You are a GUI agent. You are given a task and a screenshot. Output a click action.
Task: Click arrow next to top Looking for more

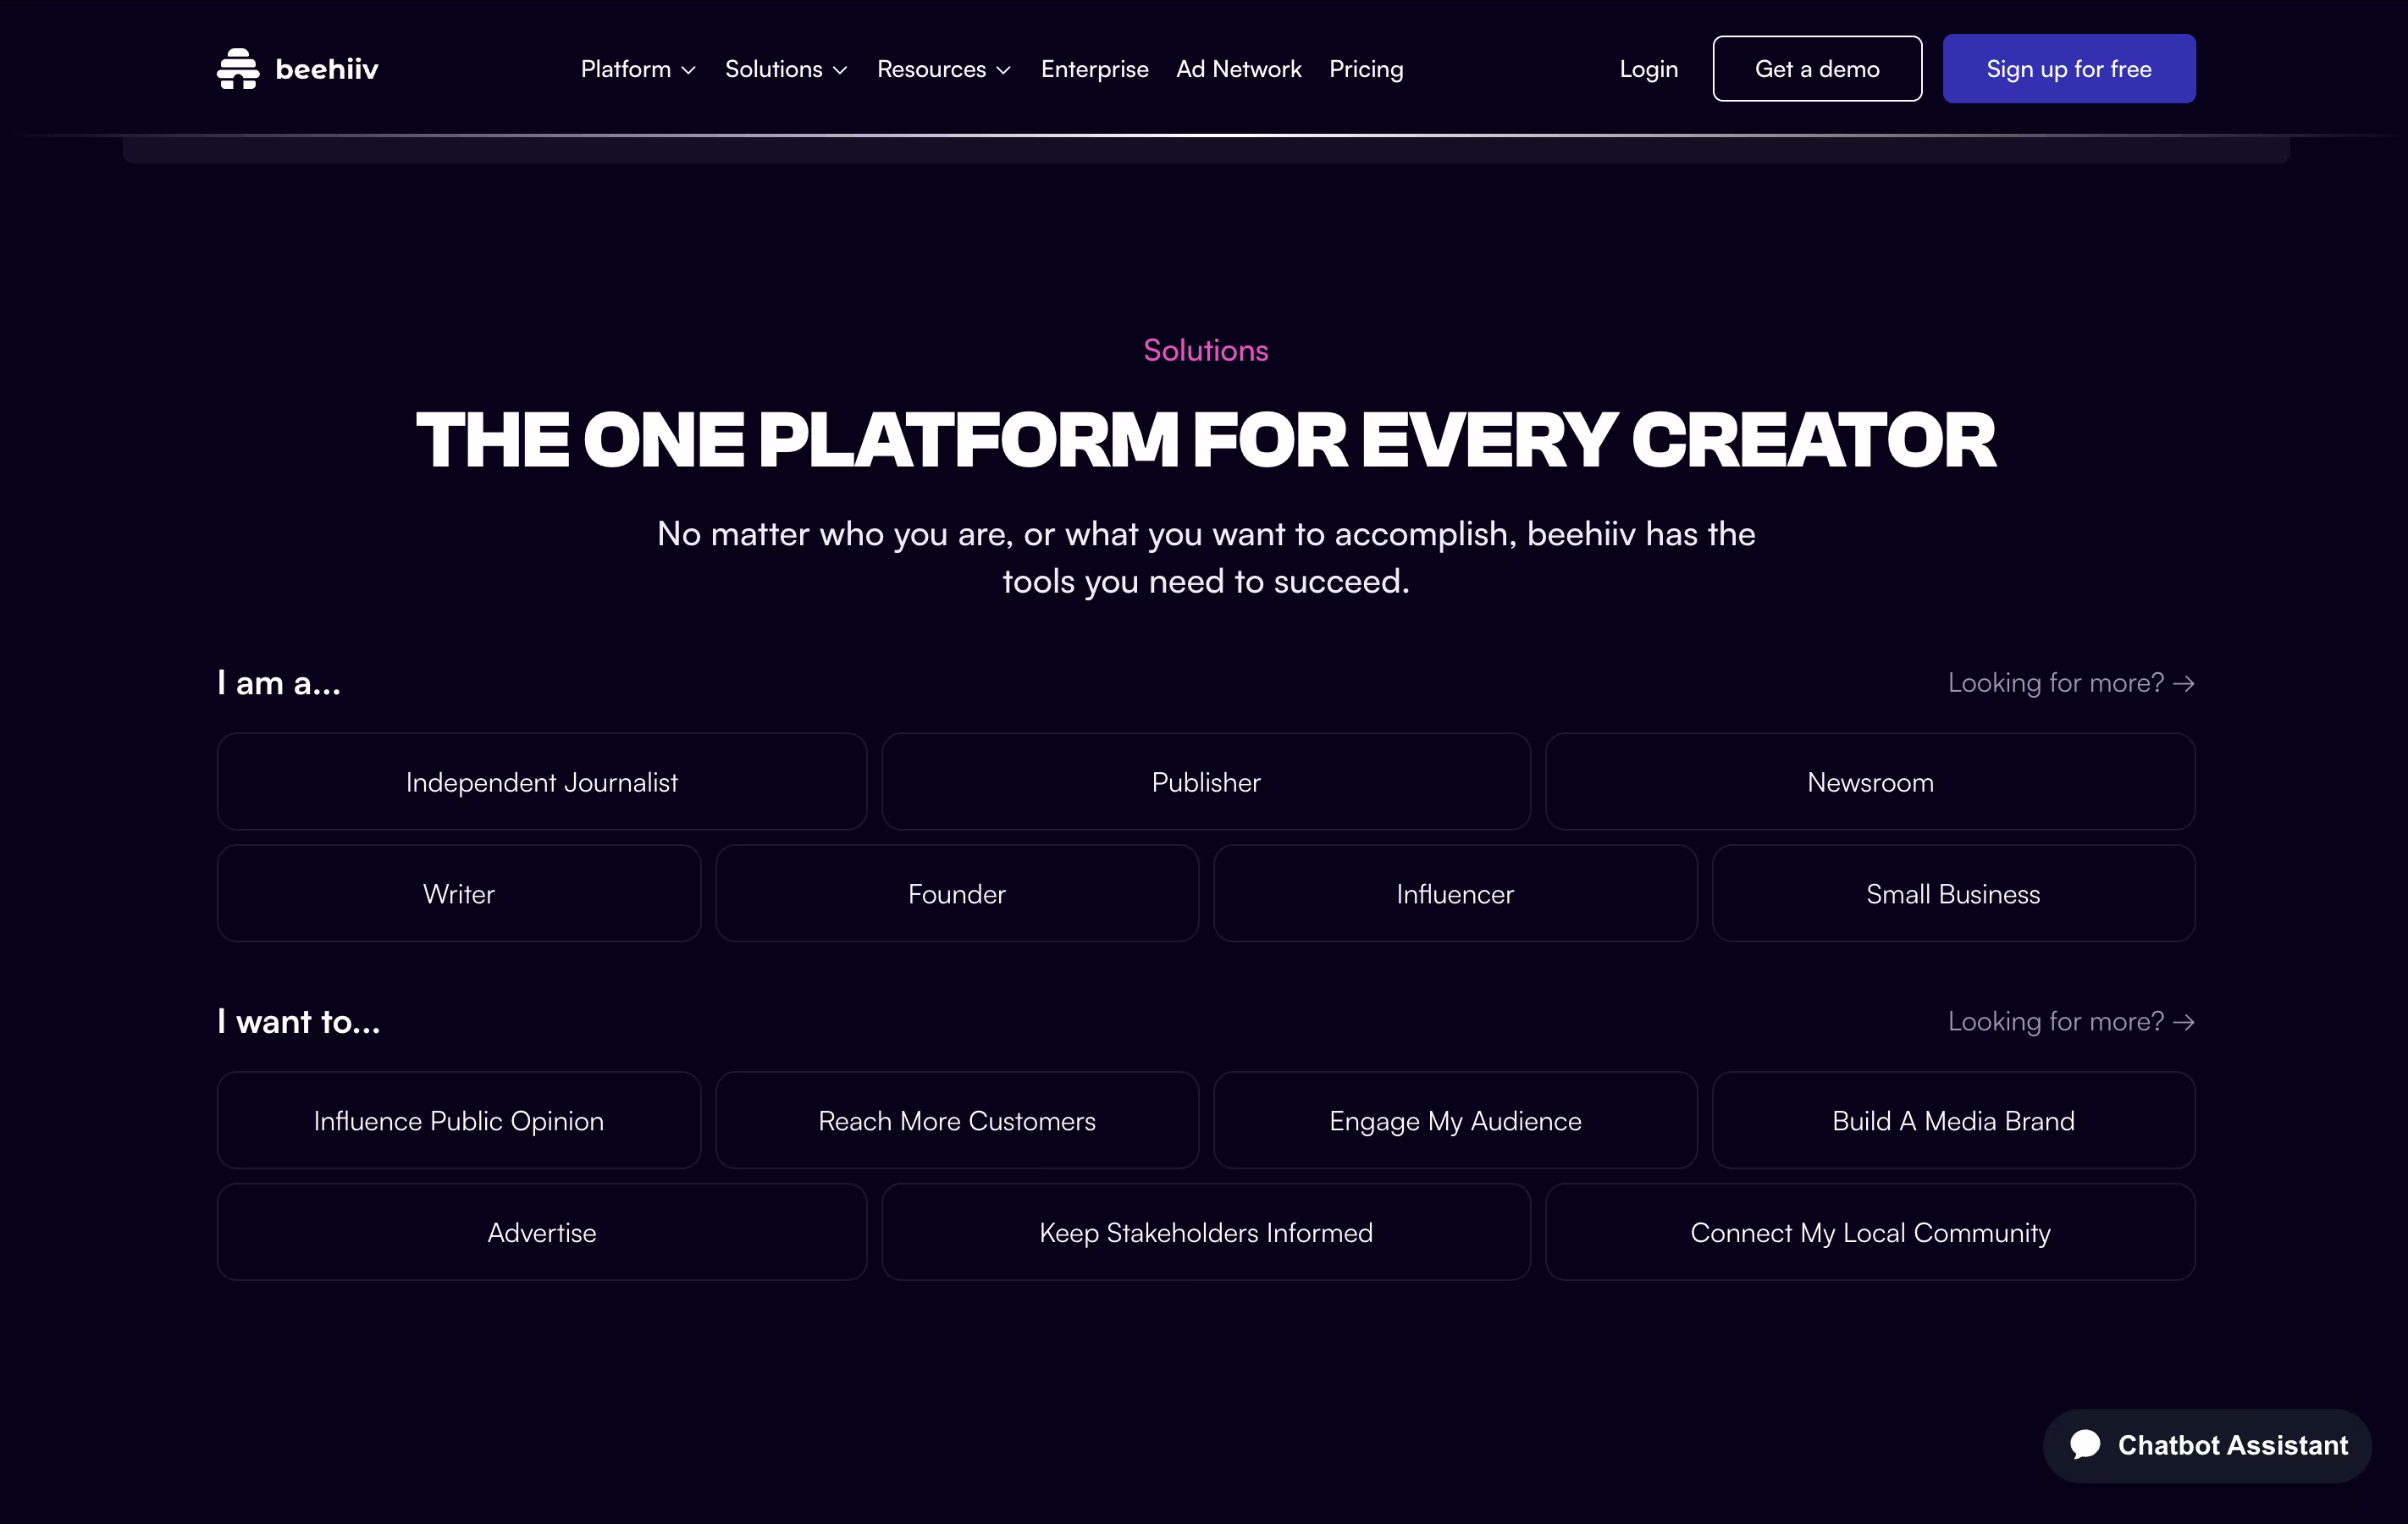pos(2184,683)
